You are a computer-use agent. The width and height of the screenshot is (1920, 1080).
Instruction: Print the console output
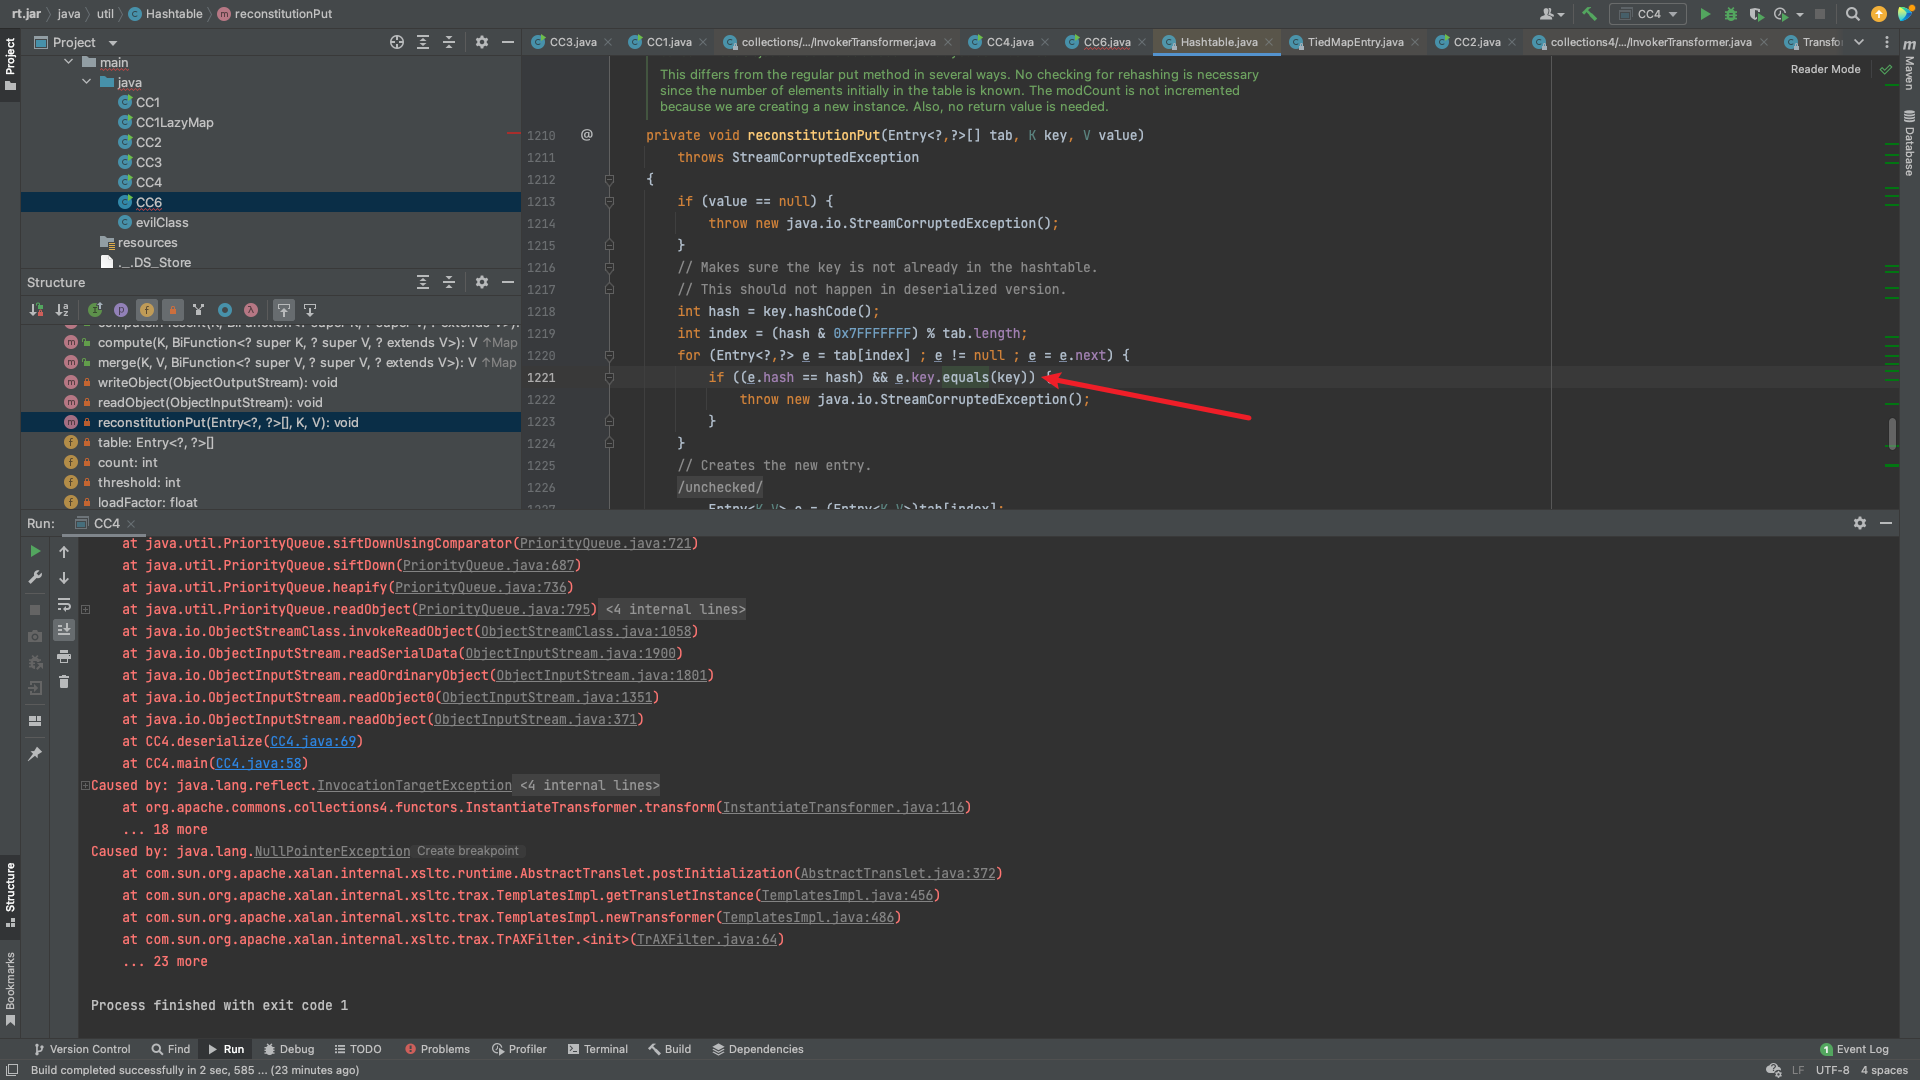point(64,656)
